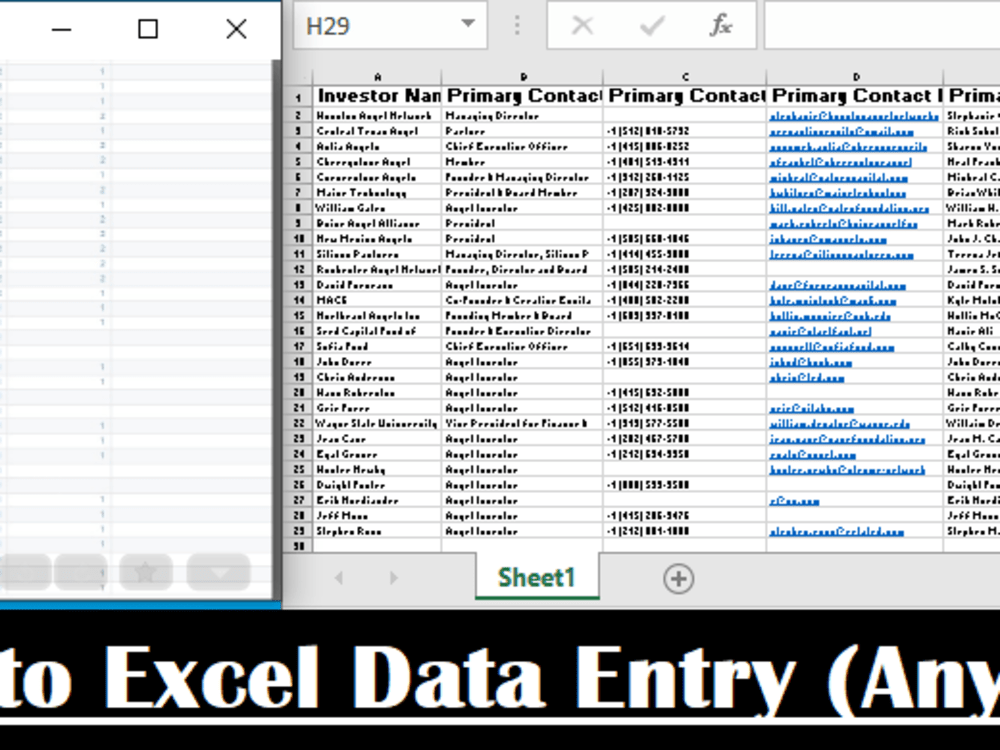Viewport: 1000px width, 750px height.
Task: Cancel entry with the X icon
Action: 582,24
